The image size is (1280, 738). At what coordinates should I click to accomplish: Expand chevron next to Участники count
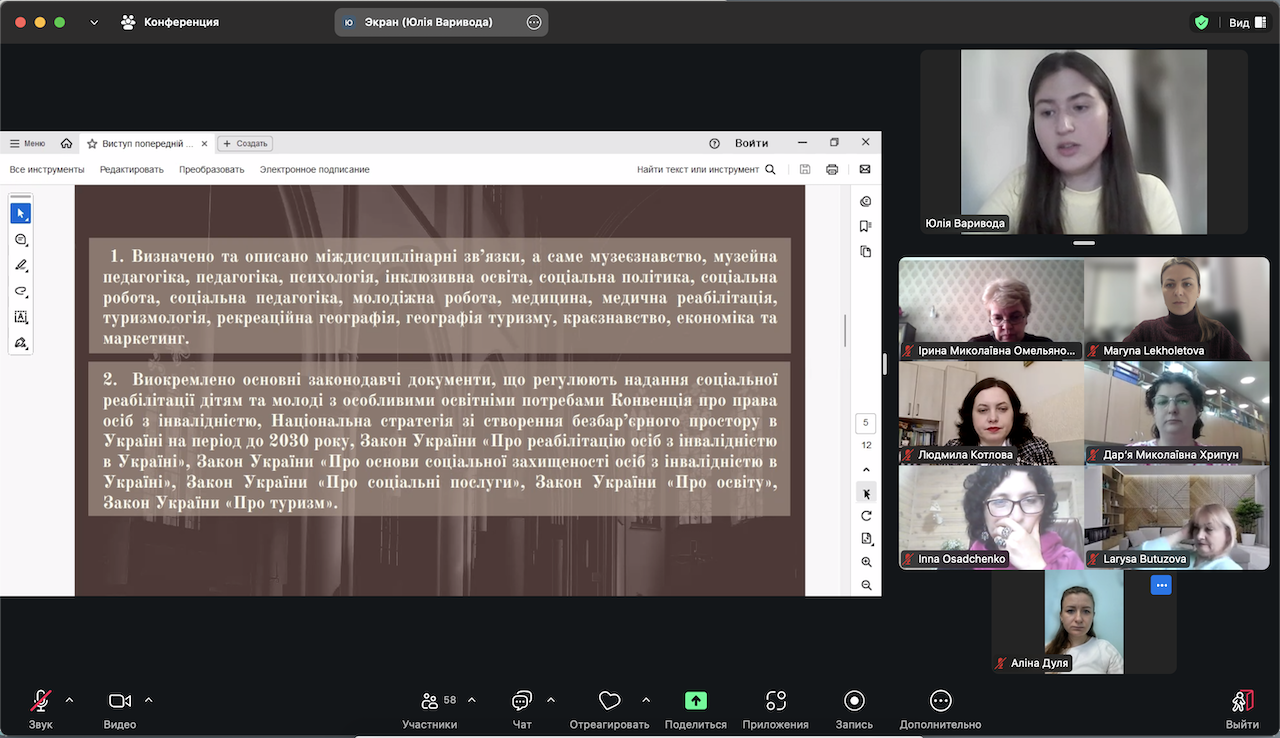point(472,700)
